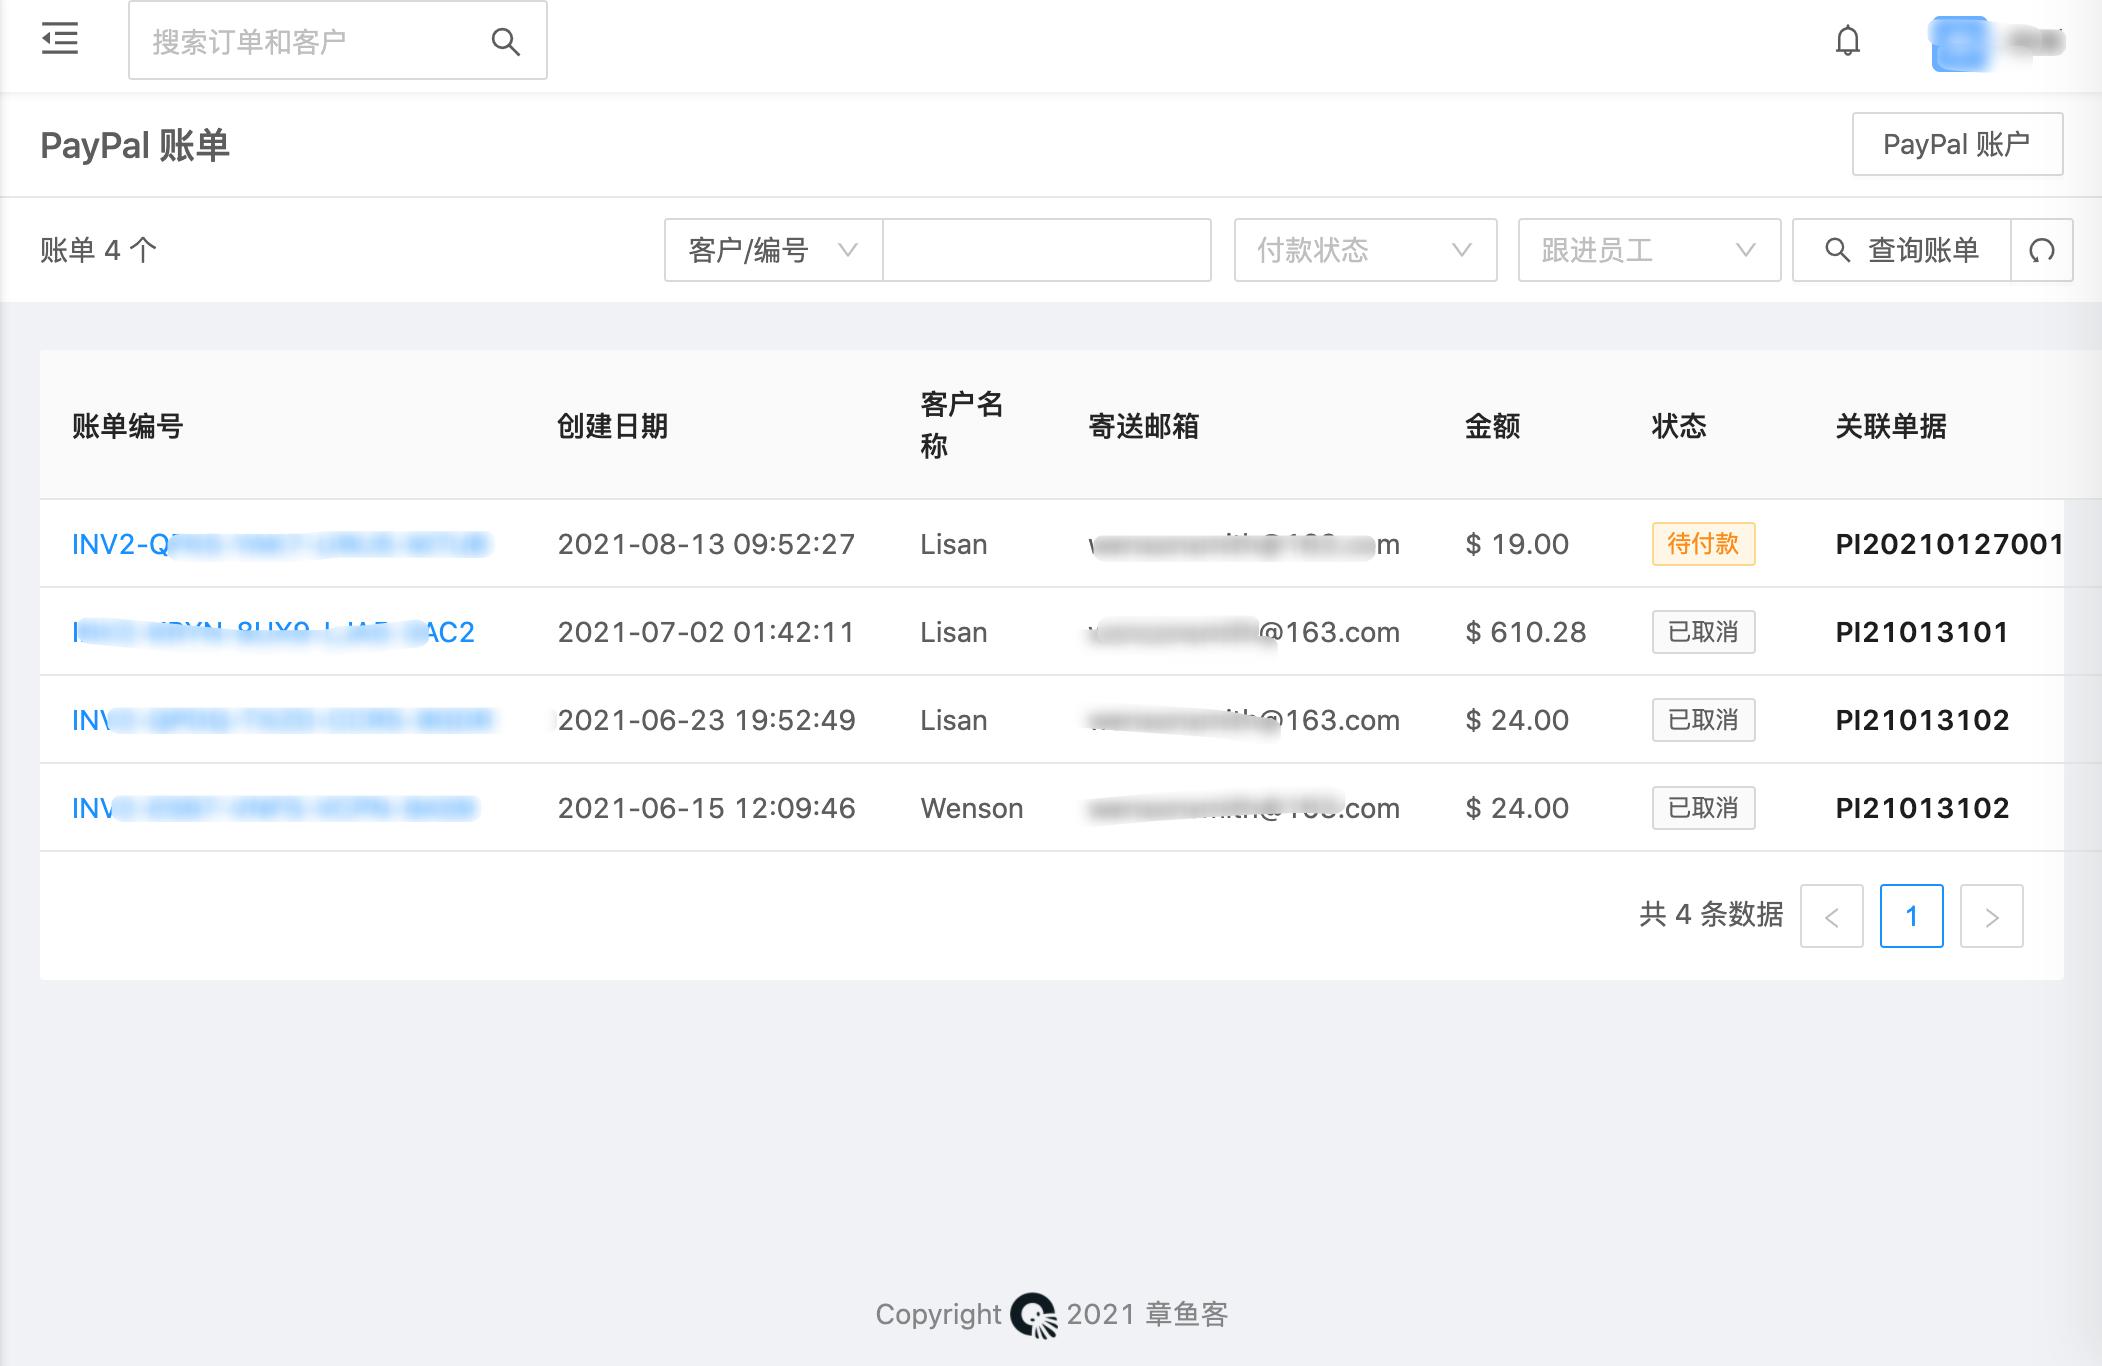Click the search magnifier in the top search bar

tap(506, 41)
